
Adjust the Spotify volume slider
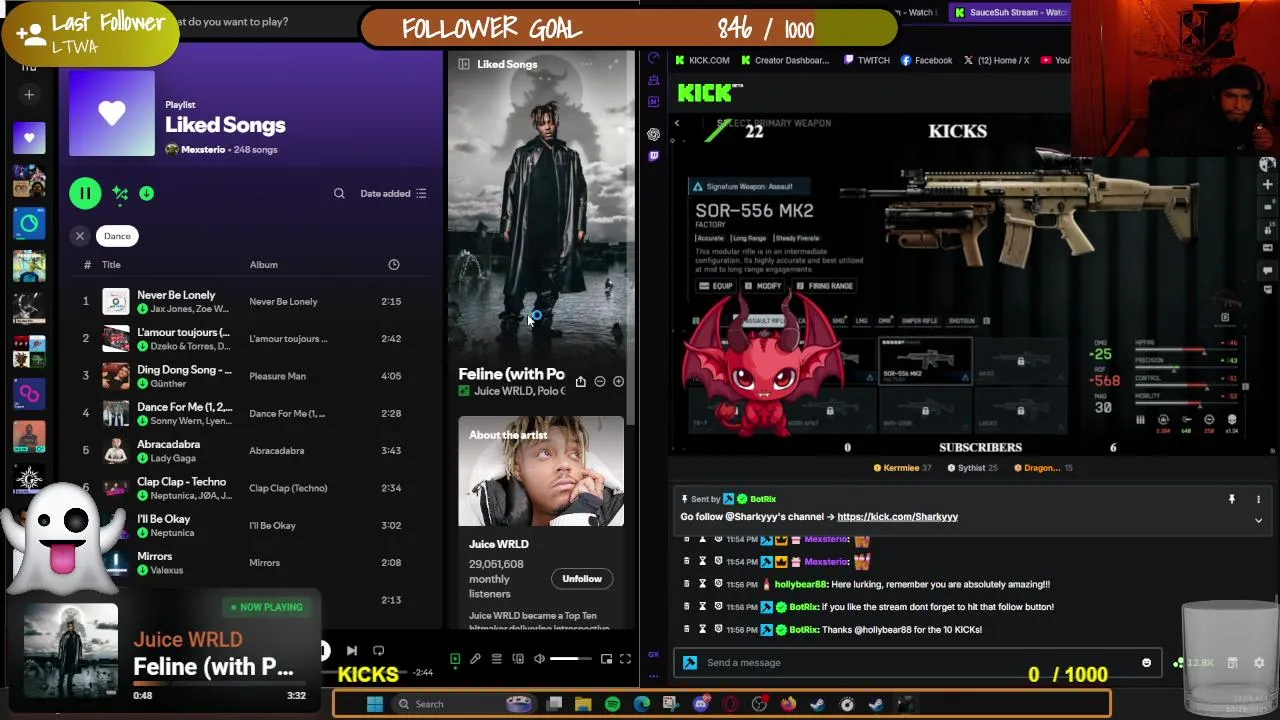571,659
